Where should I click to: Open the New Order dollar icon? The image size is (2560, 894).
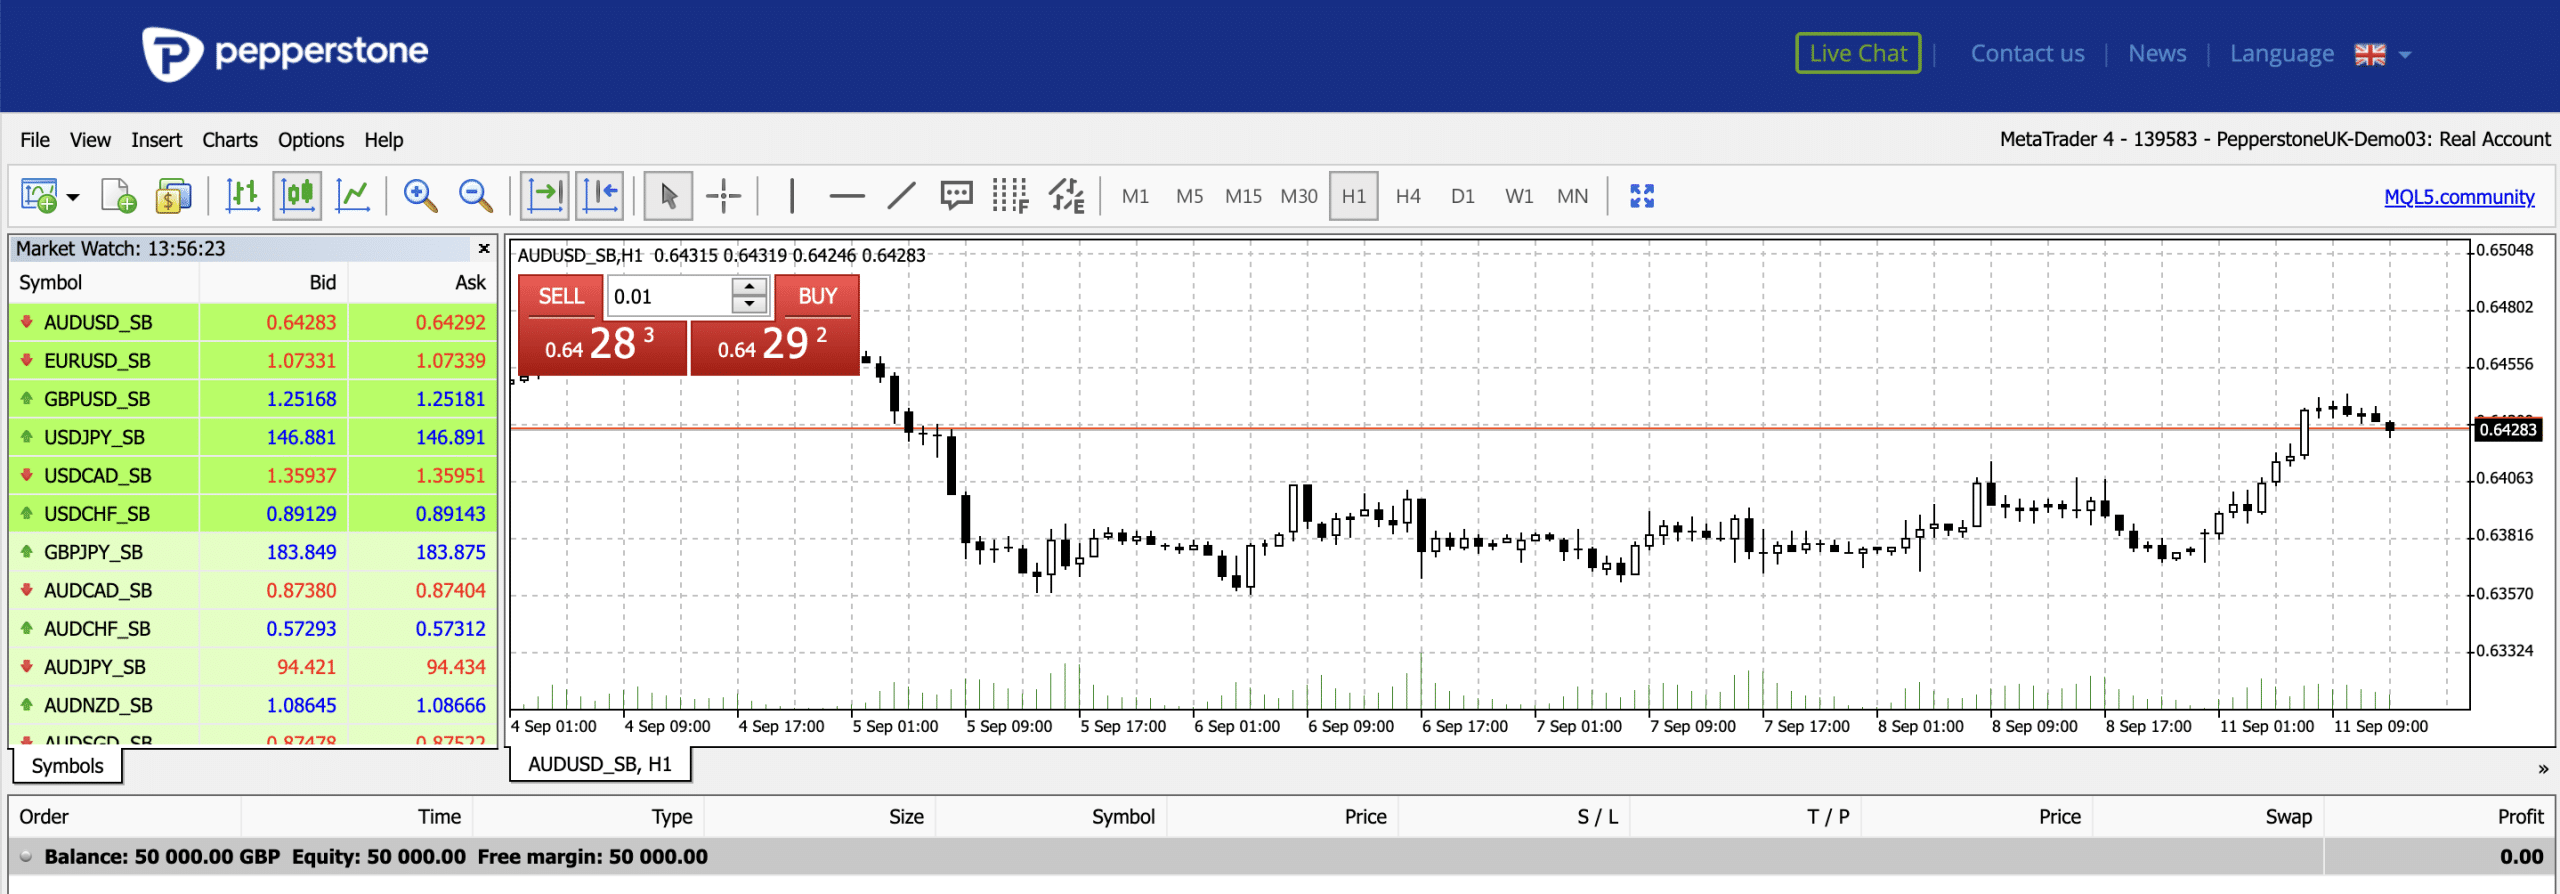[173, 196]
